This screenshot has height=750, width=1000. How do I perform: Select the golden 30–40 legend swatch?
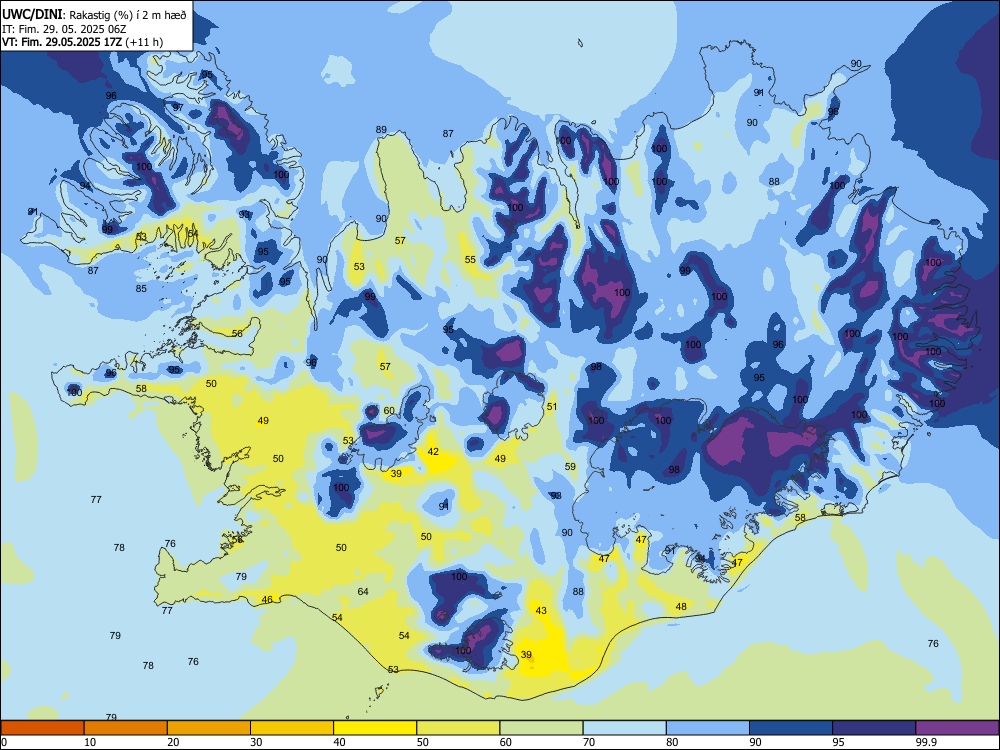click(292, 728)
